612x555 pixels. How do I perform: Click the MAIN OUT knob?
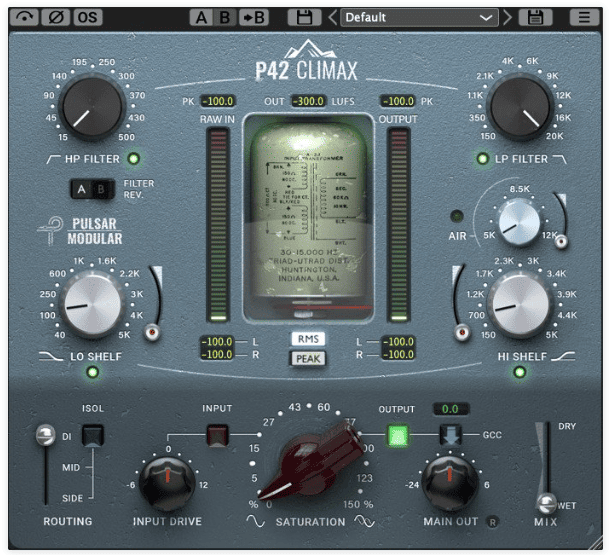click(x=450, y=484)
